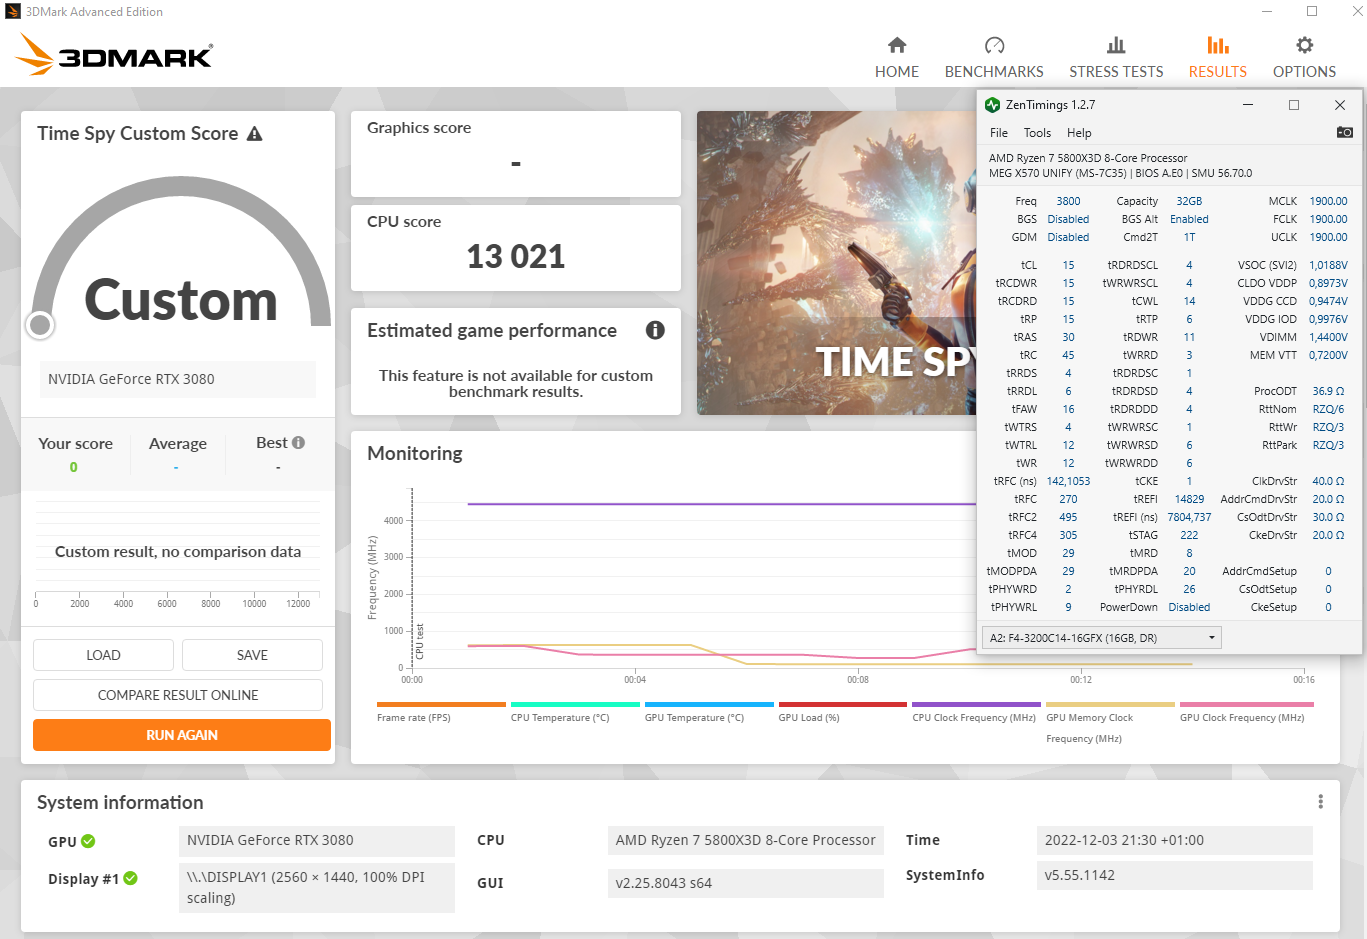Maximize the 3DMark window
This screenshot has width=1367, height=939.
coord(1312,12)
